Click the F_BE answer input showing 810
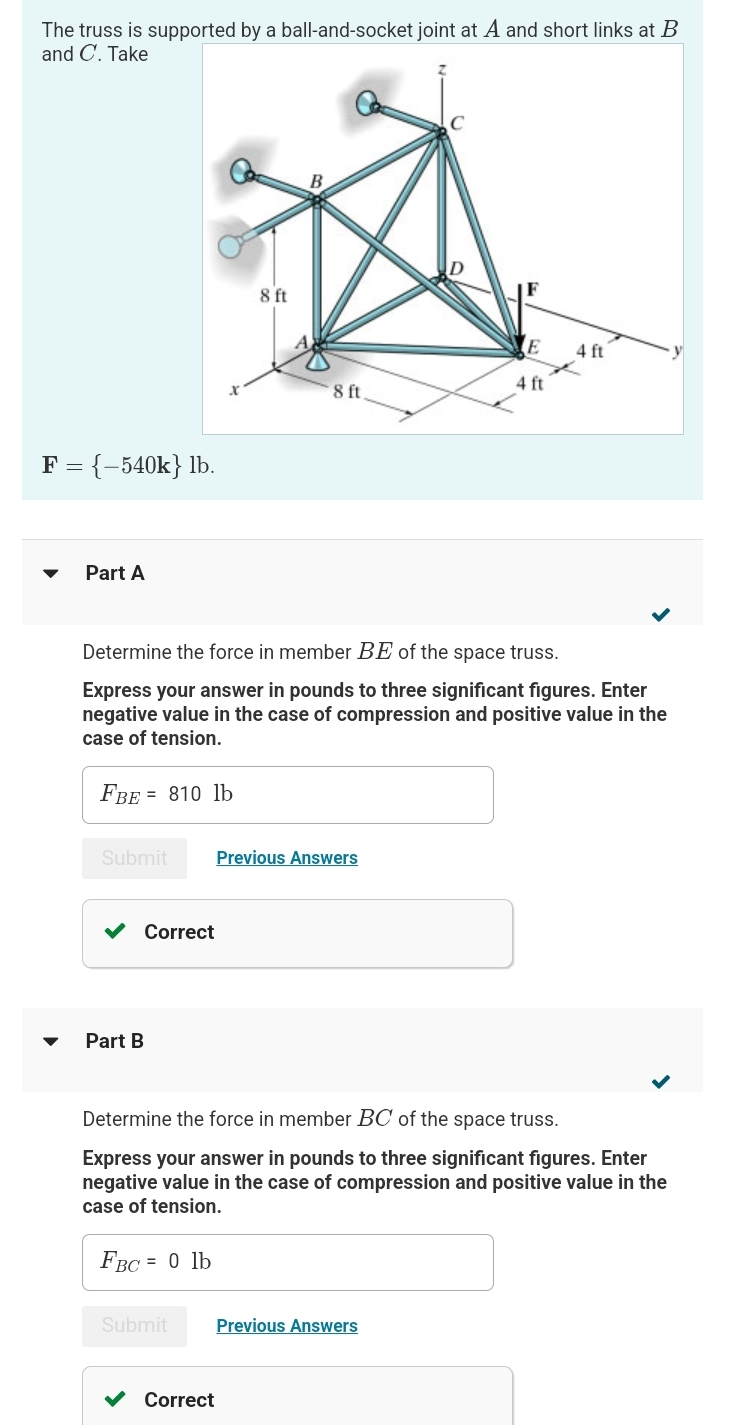 point(287,794)
